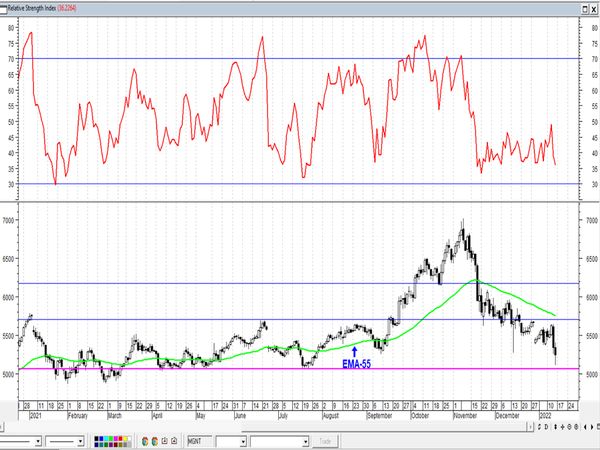600x450 pixels.
Task: Click the first colorful round icon in the bottom toolbar
Action: (145, 441)
